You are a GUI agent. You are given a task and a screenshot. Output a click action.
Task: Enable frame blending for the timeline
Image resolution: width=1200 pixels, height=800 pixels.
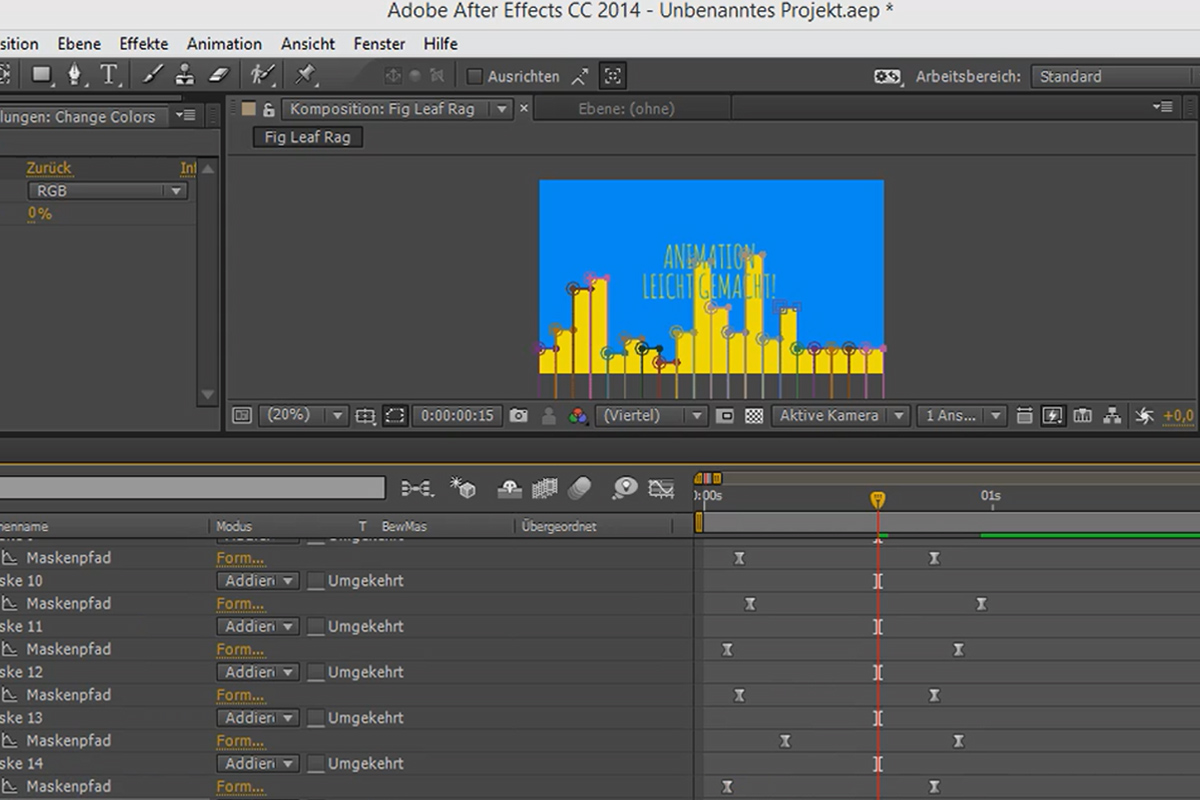coord(544,488)
